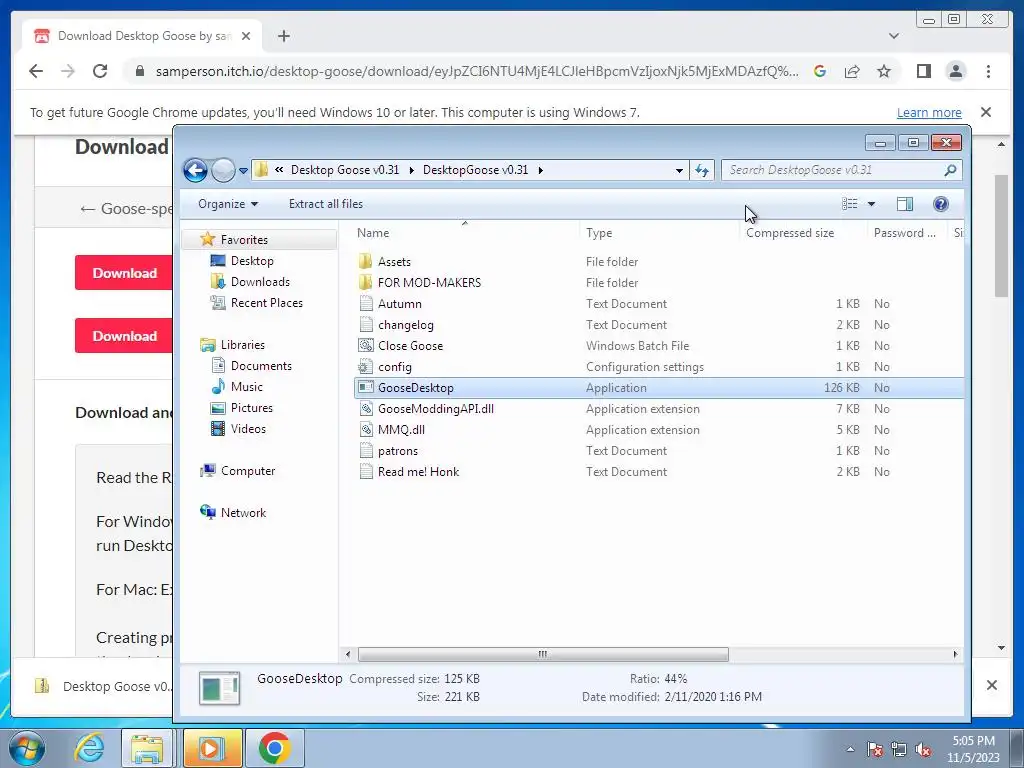This screenshot has height=768, width=1024.
Task: Sort by Compressed size column header
Action: 790,233
